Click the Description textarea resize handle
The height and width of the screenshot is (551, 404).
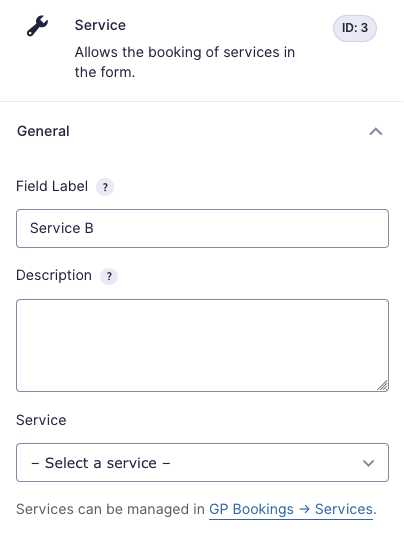[x=382, y=385]
